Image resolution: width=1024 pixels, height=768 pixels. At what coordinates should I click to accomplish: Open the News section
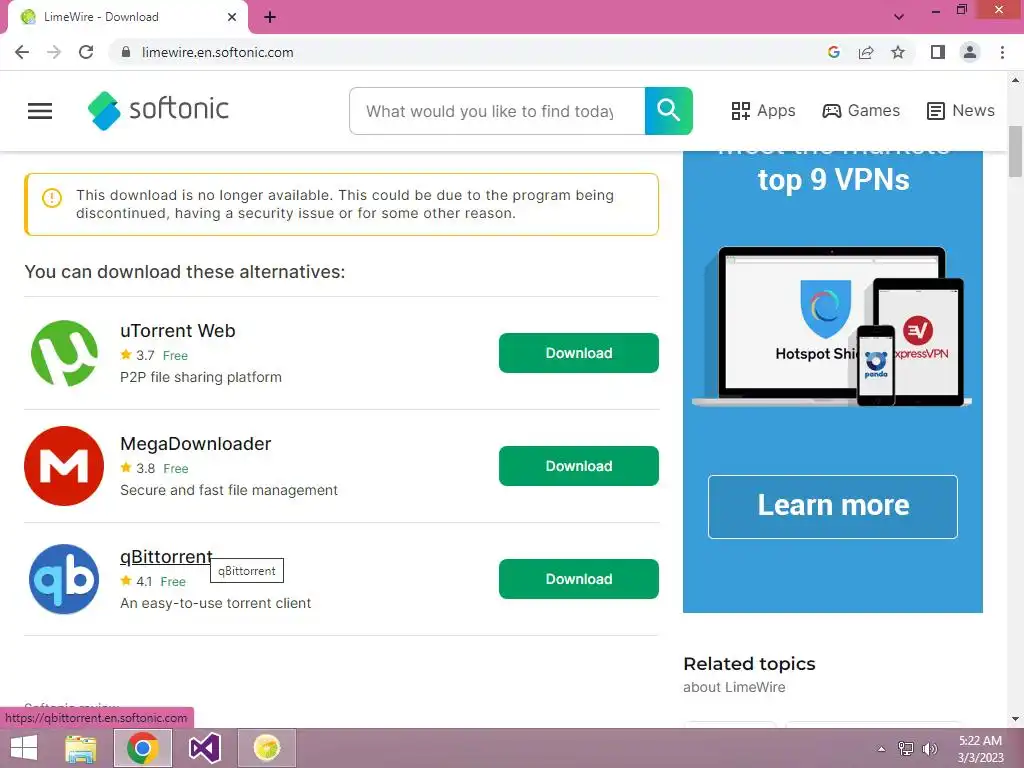(x=961, y=111)
